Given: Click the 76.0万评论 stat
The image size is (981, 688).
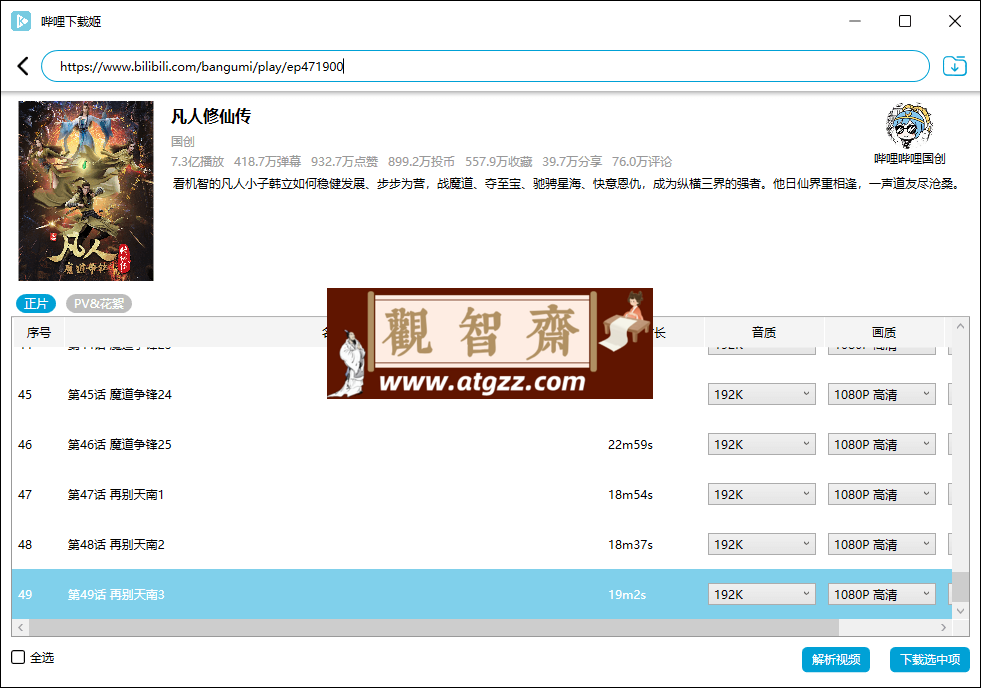Looking at the screenshot, I should pos(642,161).
